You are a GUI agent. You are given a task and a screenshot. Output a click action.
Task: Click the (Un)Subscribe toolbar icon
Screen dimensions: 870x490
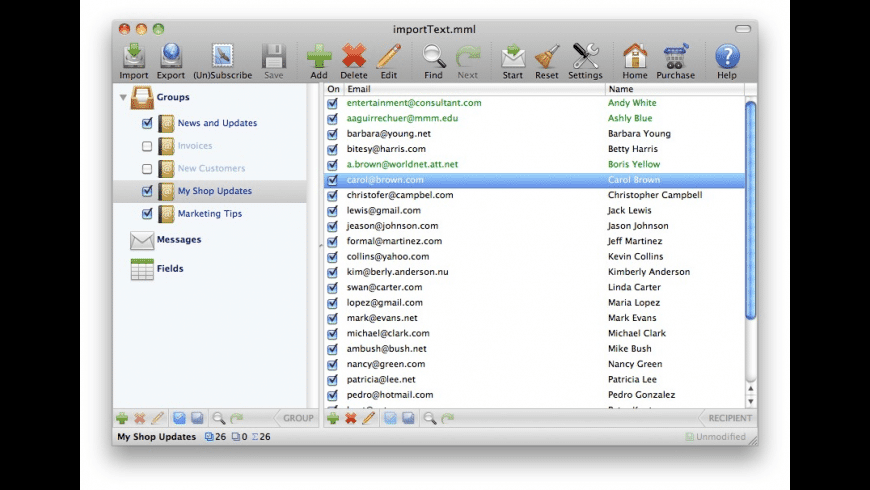click(x=223, y=57)
